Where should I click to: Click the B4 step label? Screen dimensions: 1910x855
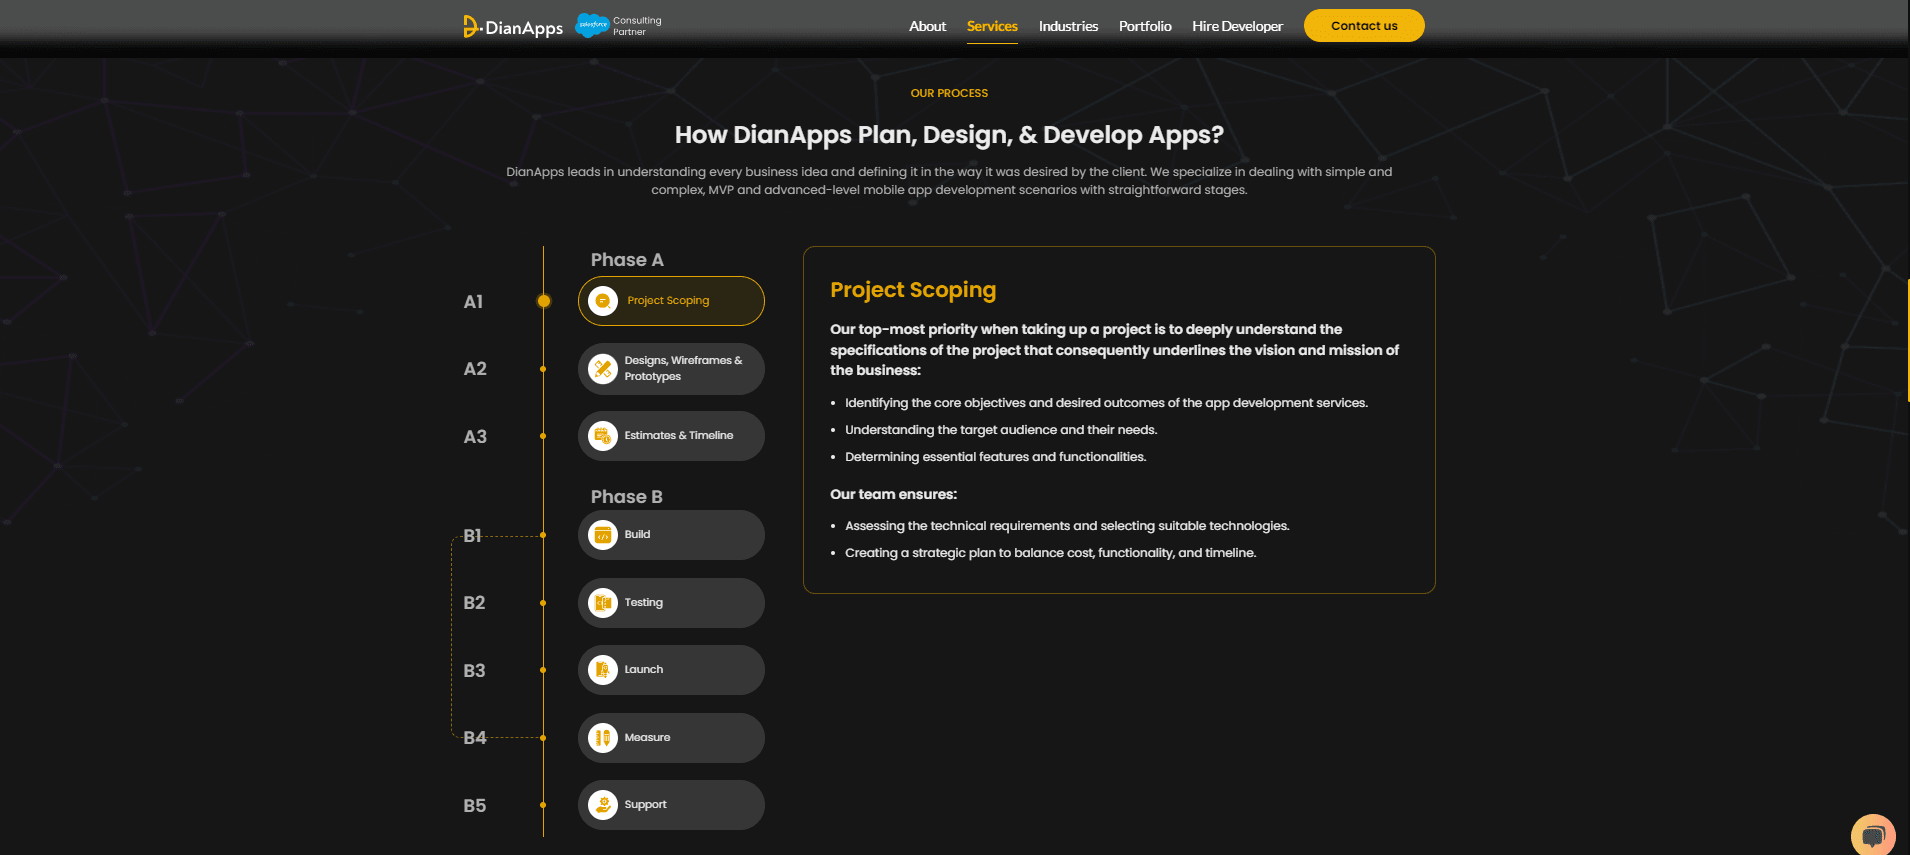coord(475,738)
